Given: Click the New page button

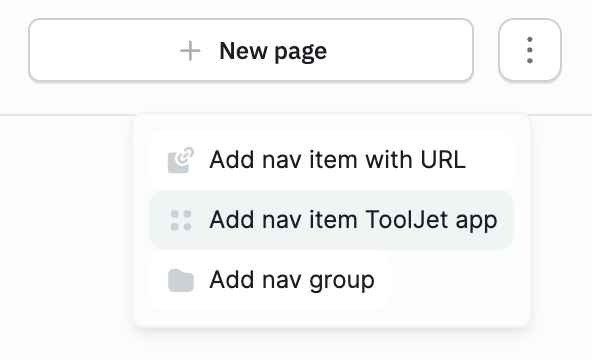Looking at the screenshot, I should 251,50.
